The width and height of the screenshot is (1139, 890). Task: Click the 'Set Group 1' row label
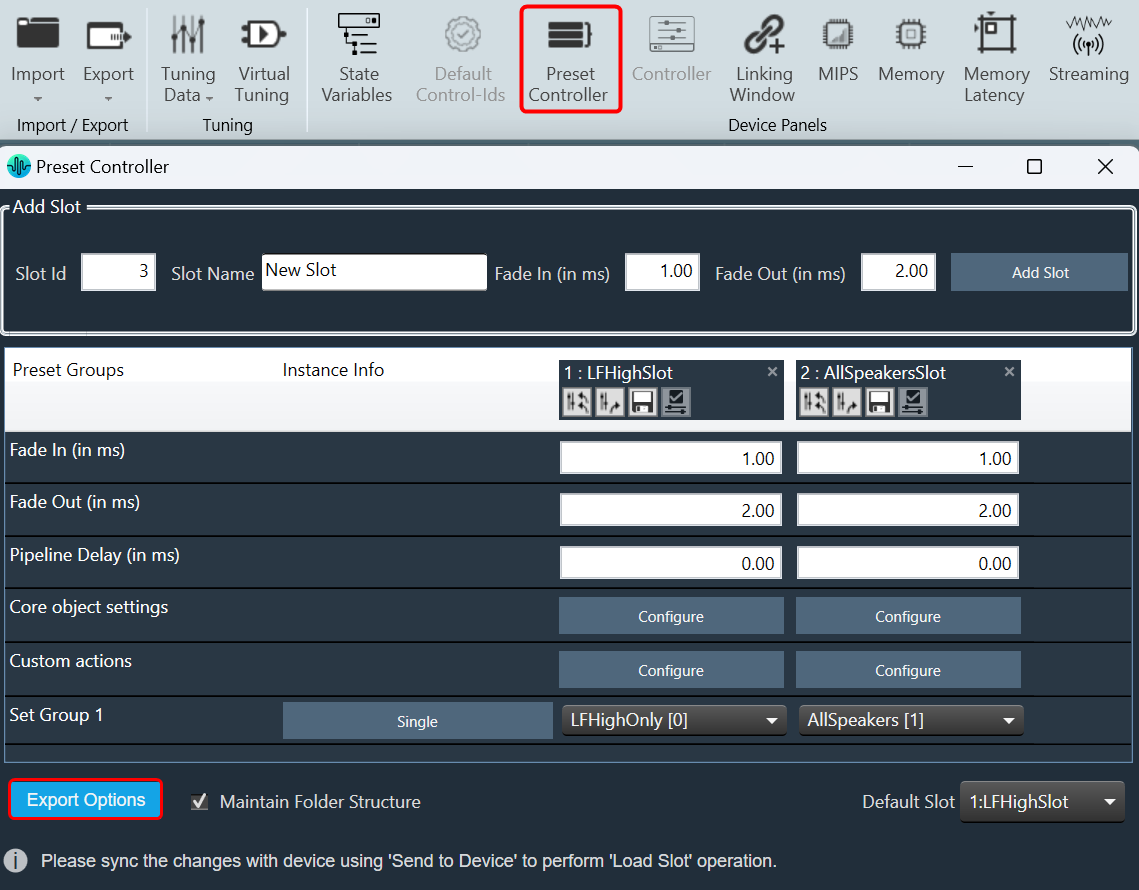pos(56,715)
